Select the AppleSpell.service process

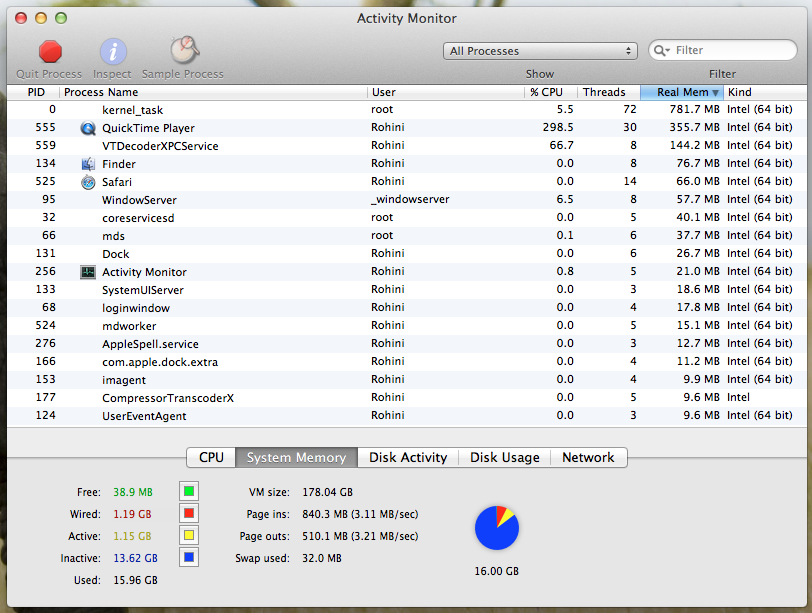pyautogui.click(x=407, y=344)
